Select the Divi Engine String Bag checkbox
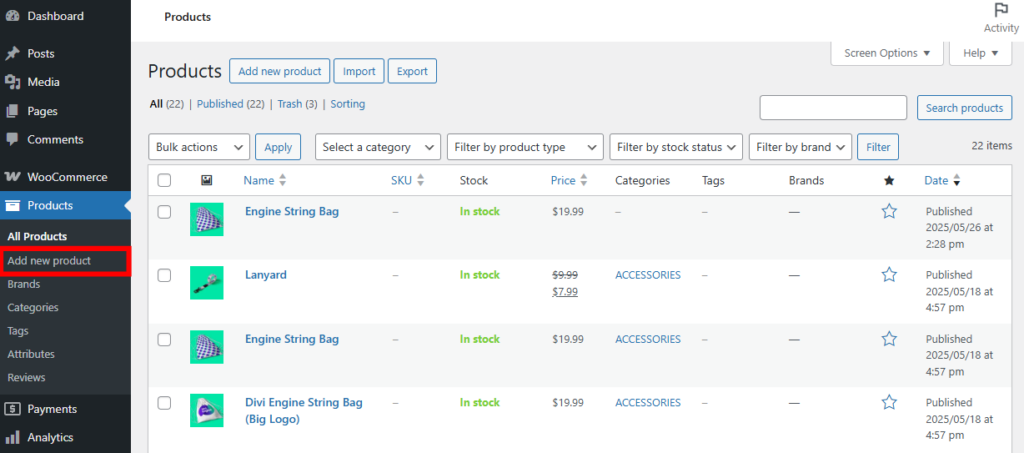 click(165, 403)
